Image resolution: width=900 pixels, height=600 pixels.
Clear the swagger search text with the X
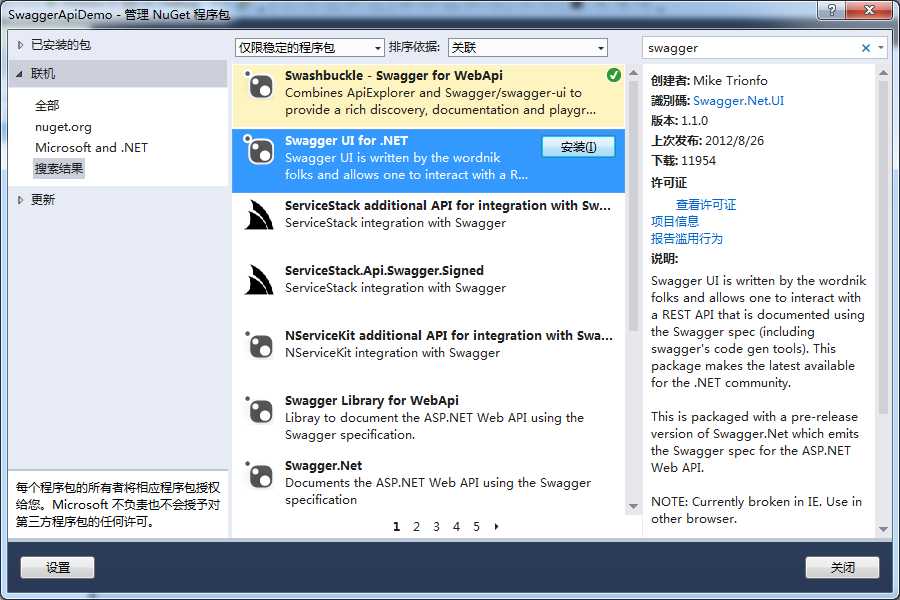tap(866, 48)
